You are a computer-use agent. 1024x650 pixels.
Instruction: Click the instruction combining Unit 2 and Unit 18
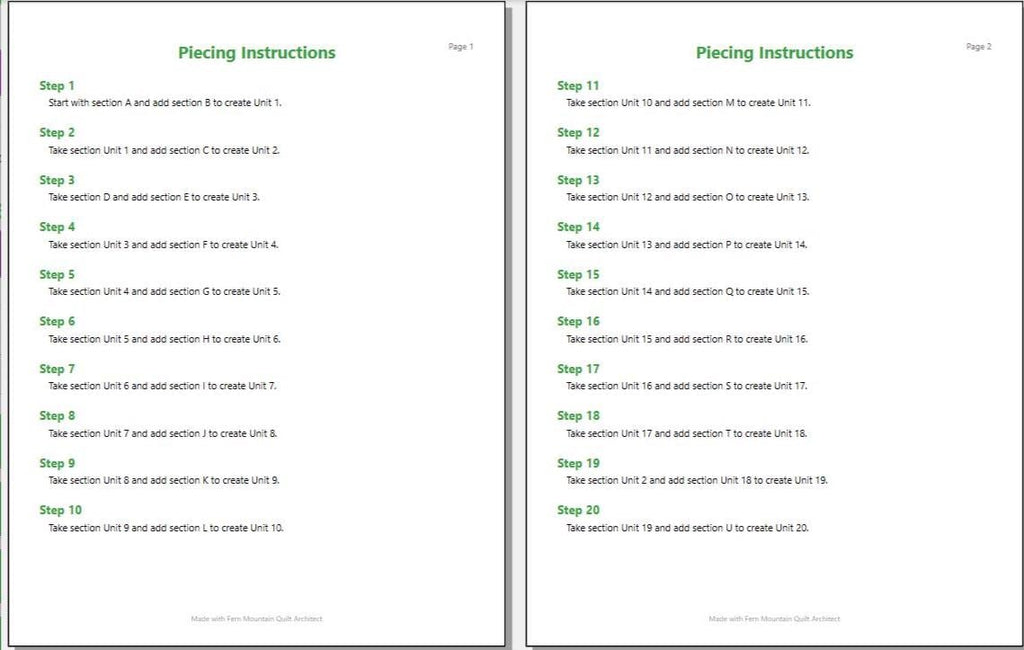697,480
